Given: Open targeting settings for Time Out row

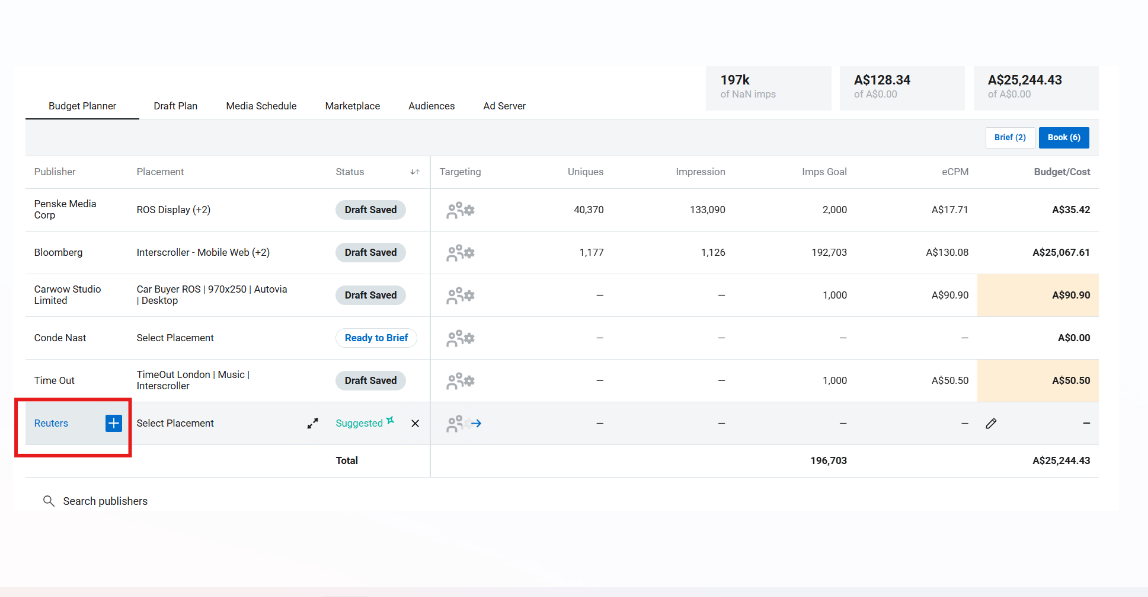Looking at the screenshot, I should 460,381.
